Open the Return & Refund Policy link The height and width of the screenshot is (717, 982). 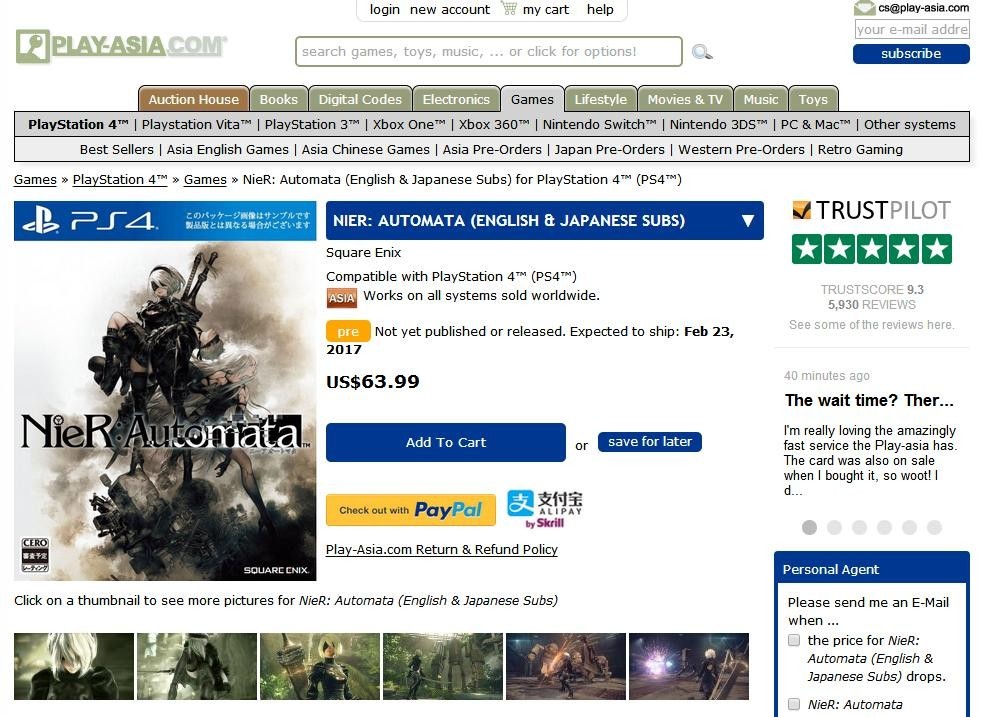441,549
